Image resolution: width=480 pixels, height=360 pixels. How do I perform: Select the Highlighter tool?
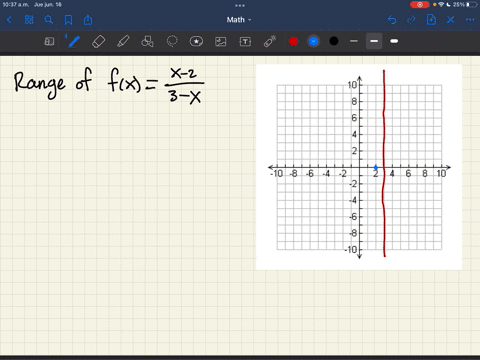(x=123, y=41)
